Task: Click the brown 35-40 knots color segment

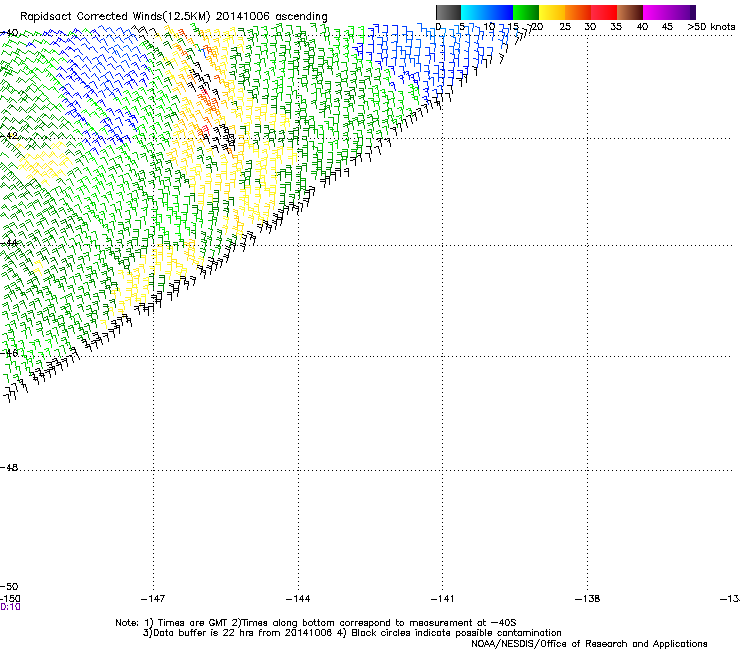Action: point(630,12)
